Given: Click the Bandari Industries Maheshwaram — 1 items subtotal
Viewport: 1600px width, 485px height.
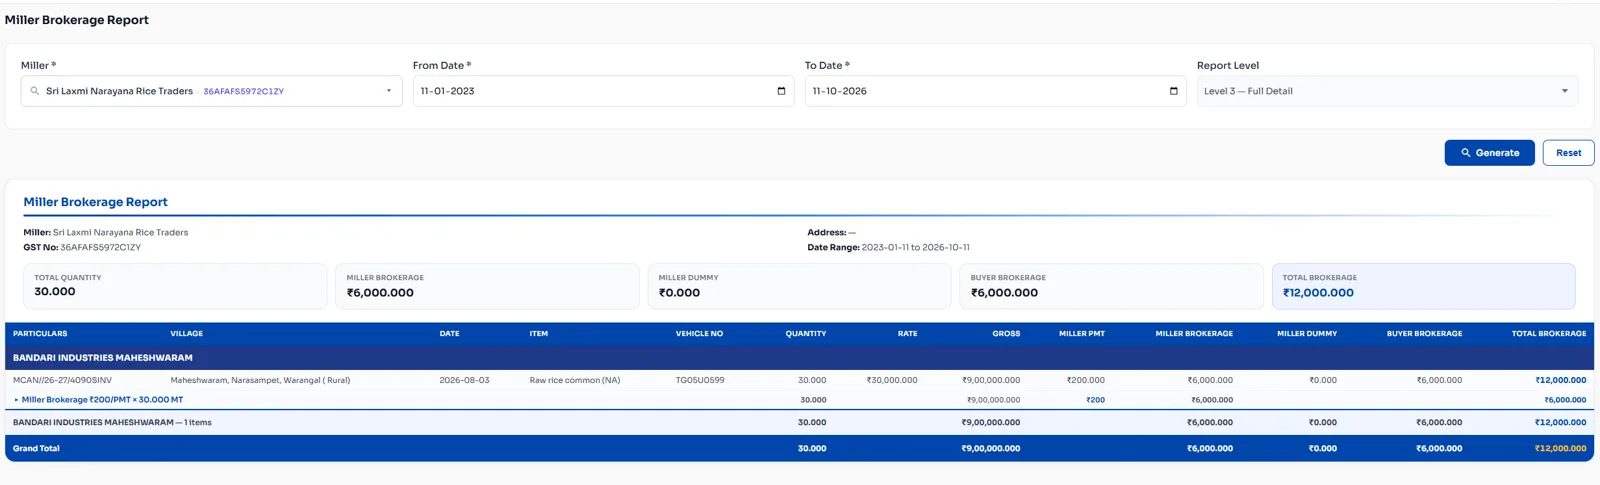Looking at the screenshot, I should tap(112, 423).
